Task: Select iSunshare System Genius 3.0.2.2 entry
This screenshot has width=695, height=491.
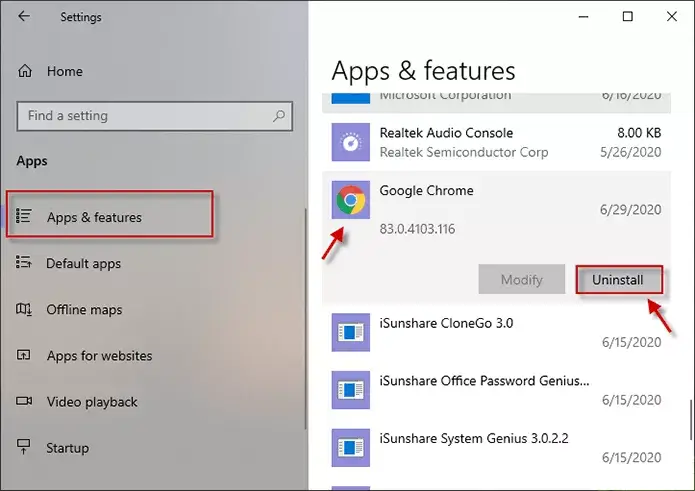Action: 496,448
